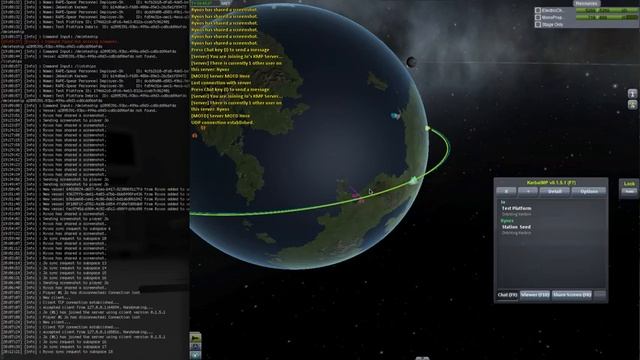Viewport: 640px width, 360px height.
Task: Click the pink marker on the planet surface
Action: tap(356, 196)
